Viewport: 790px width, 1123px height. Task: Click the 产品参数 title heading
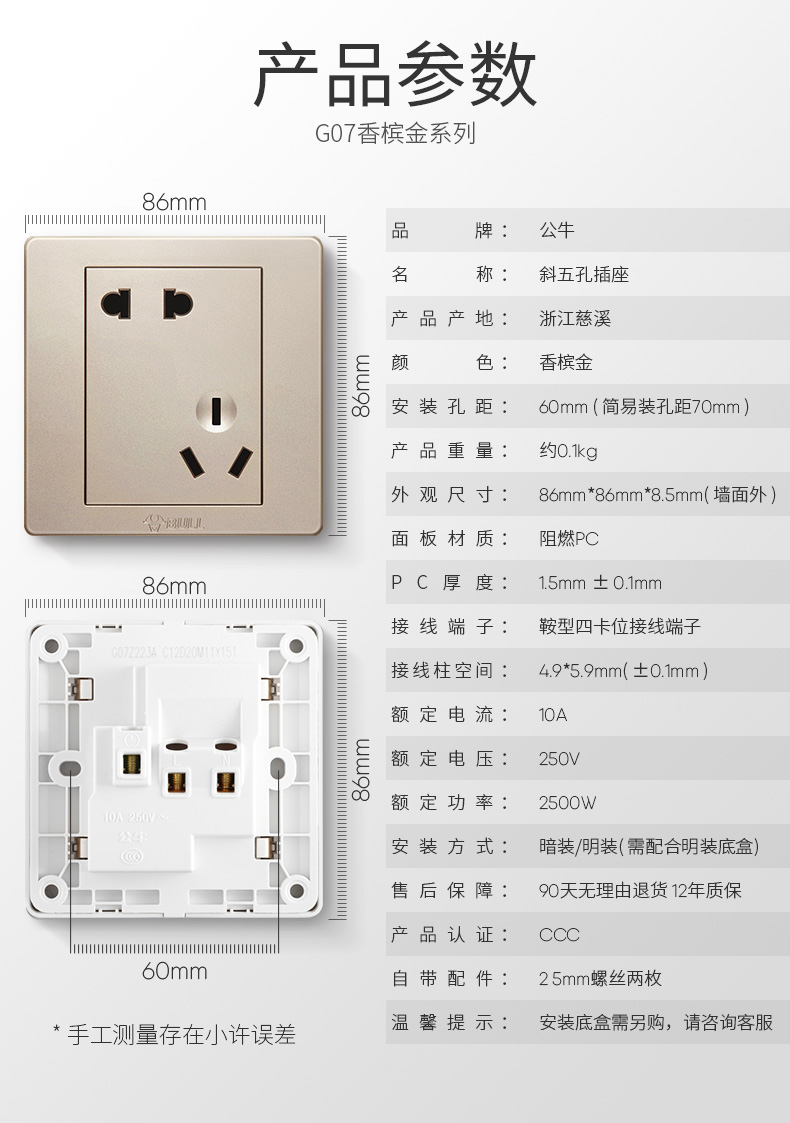395,74
